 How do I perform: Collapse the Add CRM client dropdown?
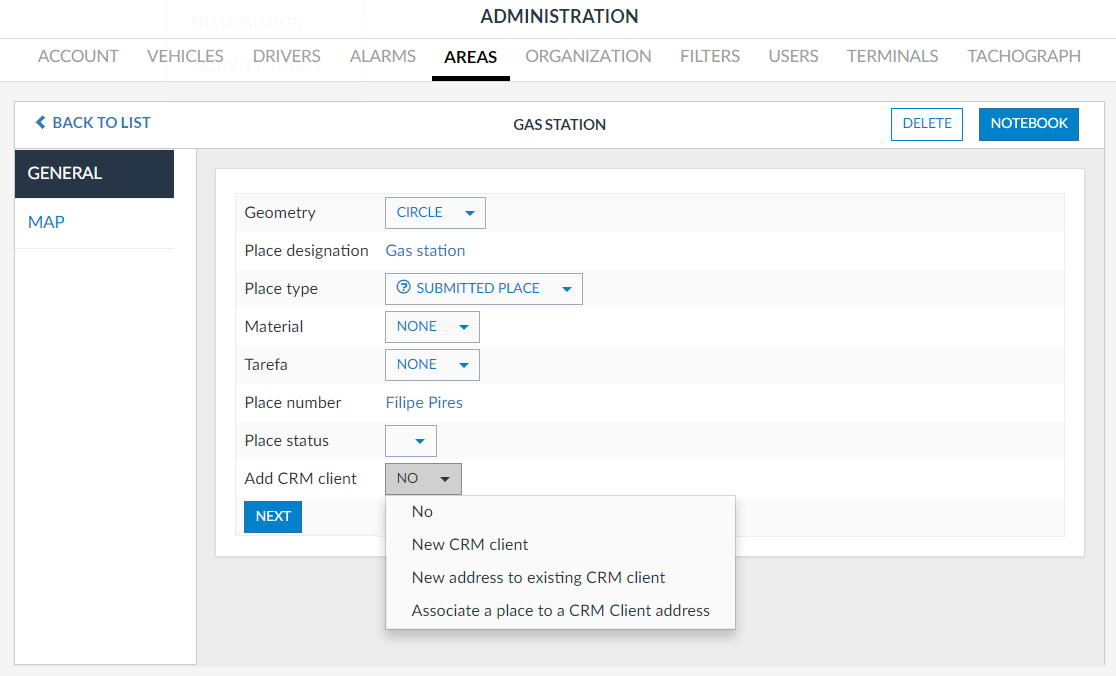point(423,479)
